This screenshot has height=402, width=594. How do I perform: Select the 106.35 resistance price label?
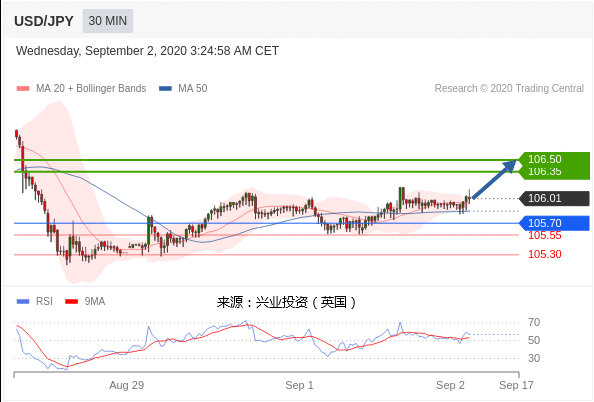click(x=545, y=172)
